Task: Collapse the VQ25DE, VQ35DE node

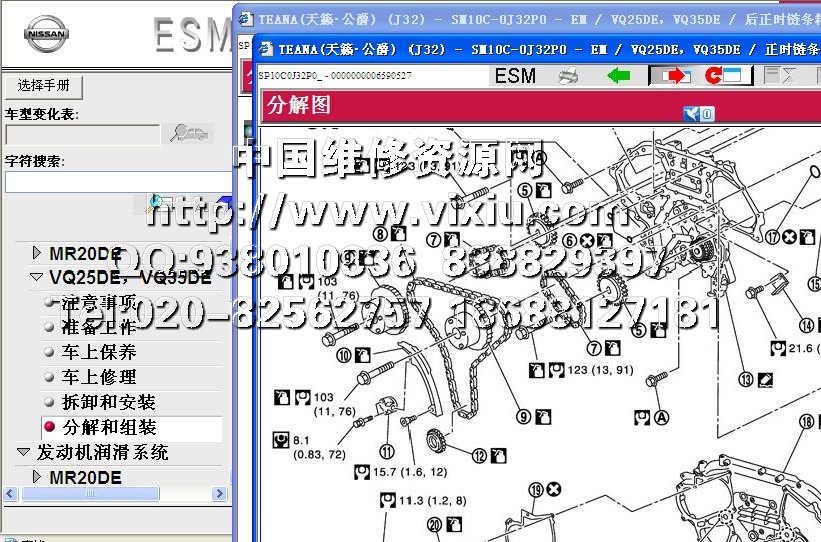Action: click(x=36, y=278)
